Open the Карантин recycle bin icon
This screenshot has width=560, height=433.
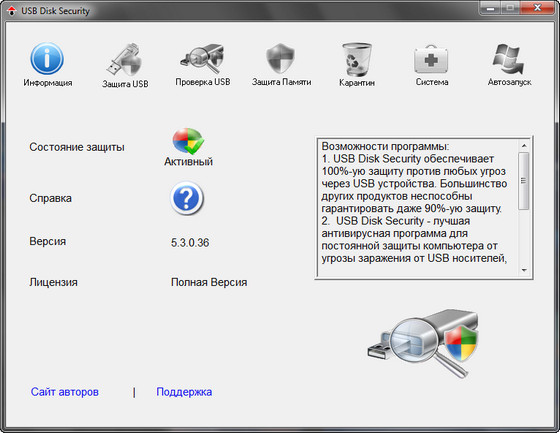click(x=357, y=59)
